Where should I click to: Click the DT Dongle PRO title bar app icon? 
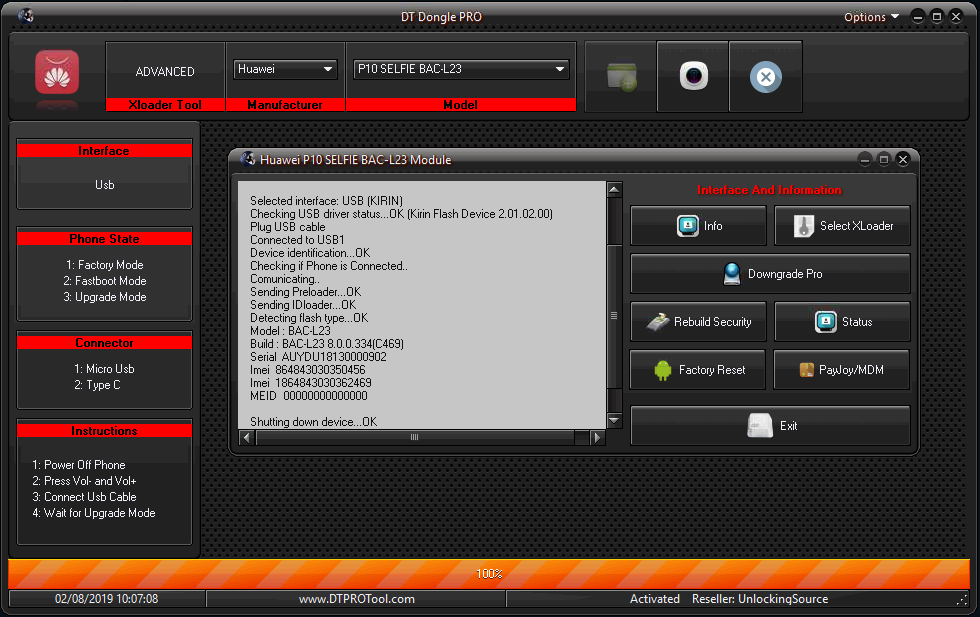click(x=26, y=16)
